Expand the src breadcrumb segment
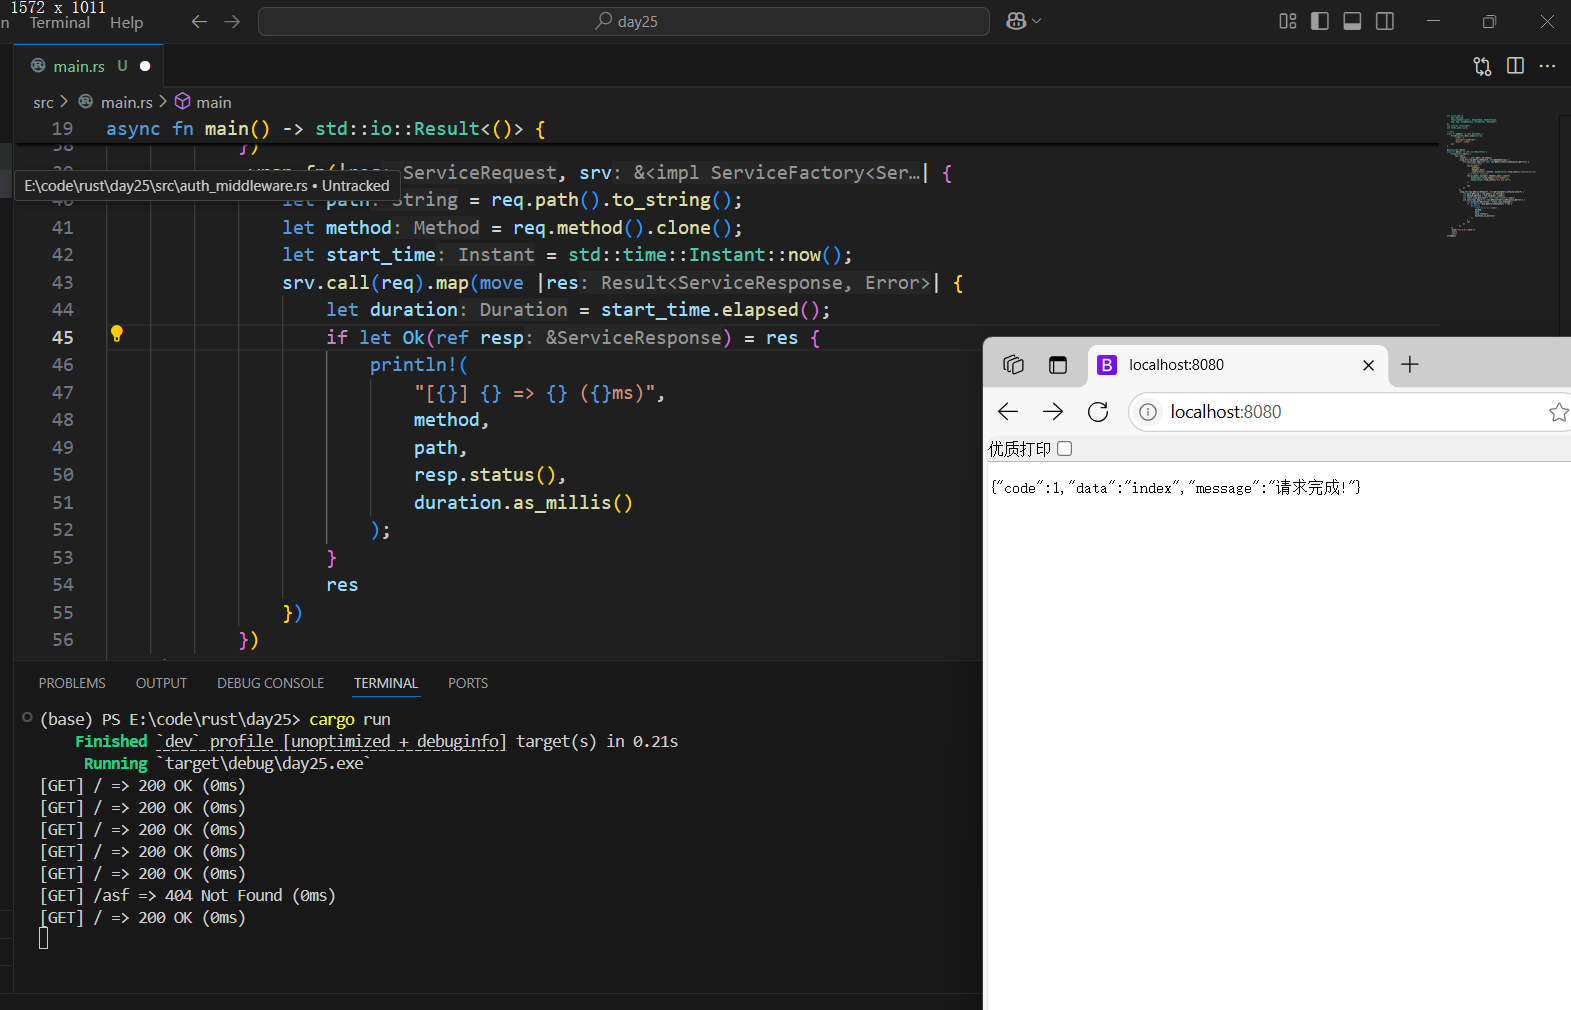Image resolution: width=1571 pixels, height=1010 pixels. pos(43,102)
